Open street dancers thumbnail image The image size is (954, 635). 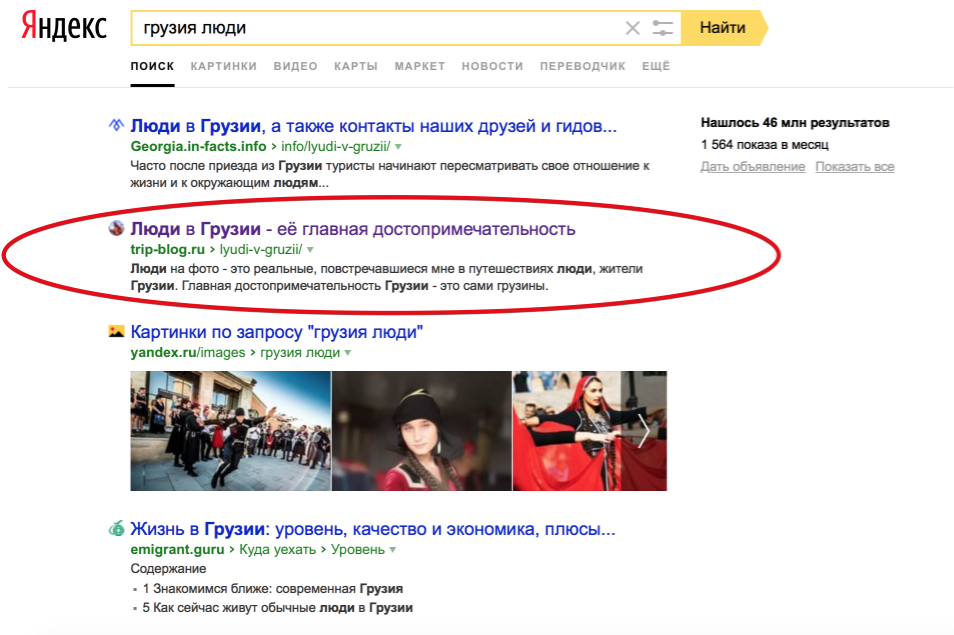231,431
